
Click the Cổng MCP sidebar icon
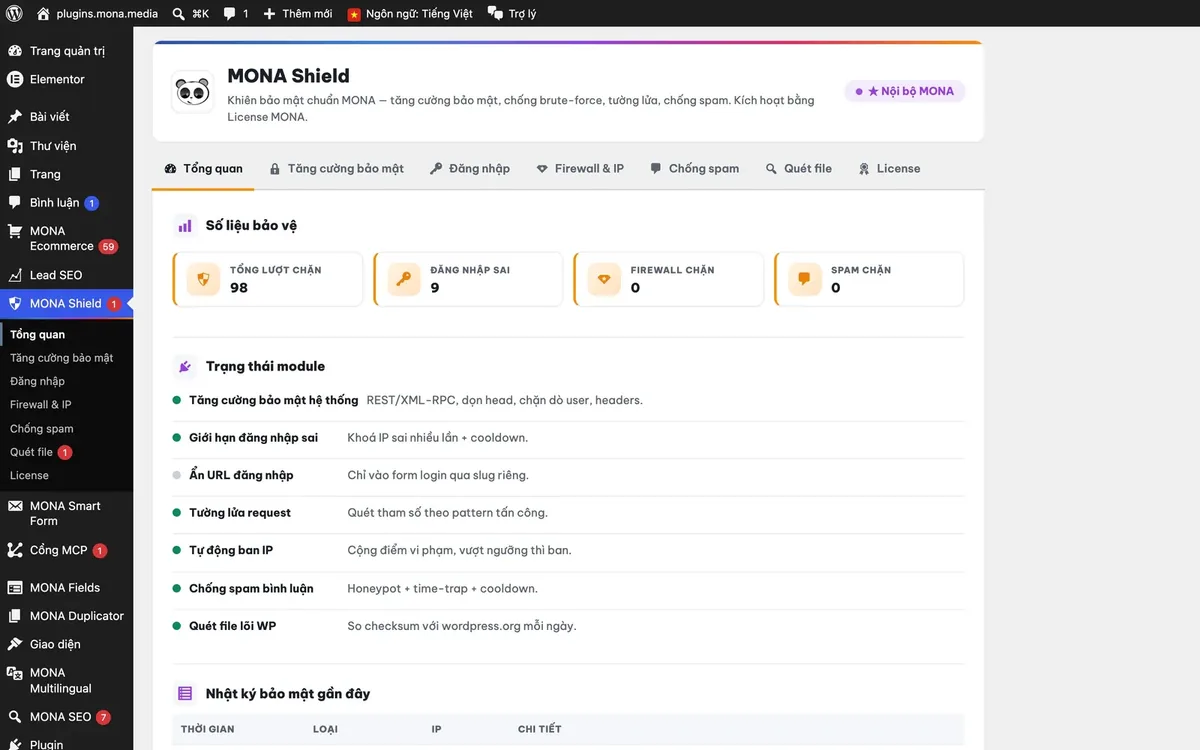15,550
